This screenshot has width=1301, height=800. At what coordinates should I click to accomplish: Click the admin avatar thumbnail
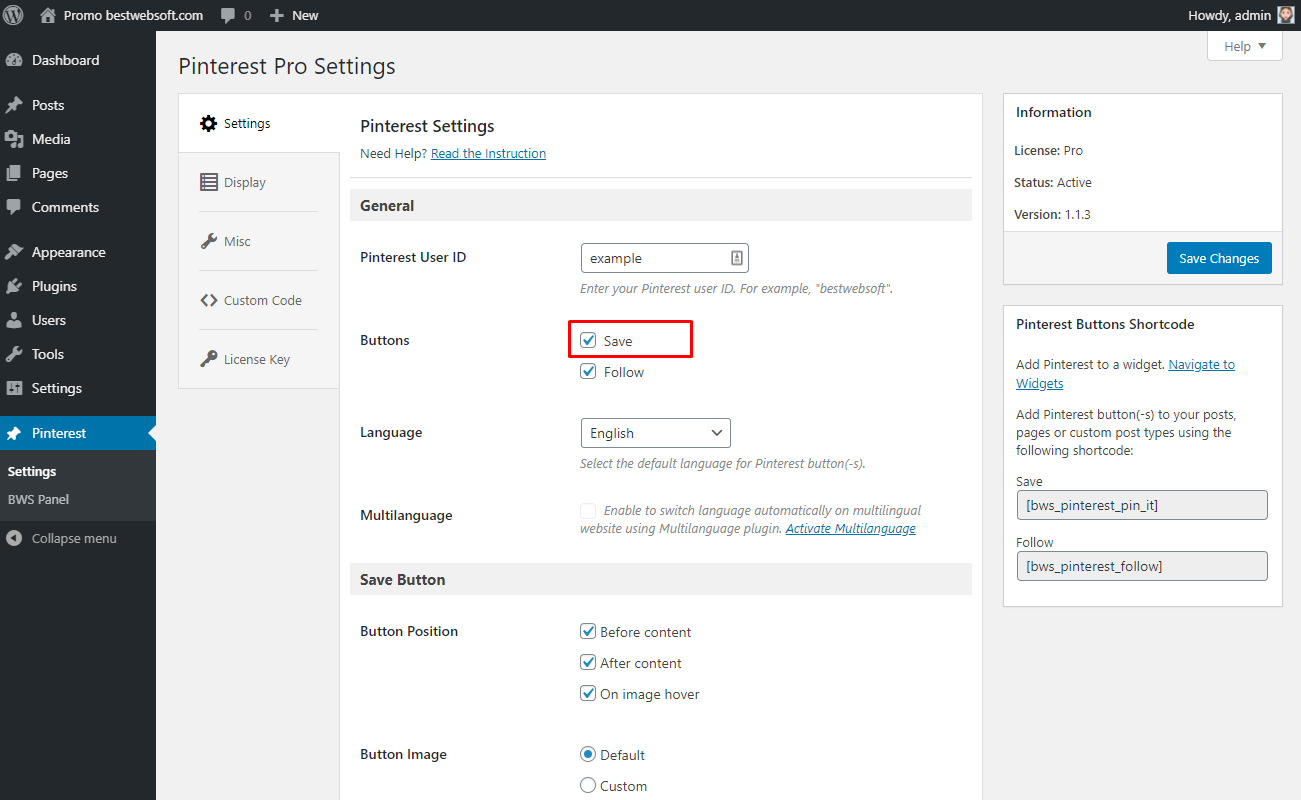click(x=1286, y=15)
